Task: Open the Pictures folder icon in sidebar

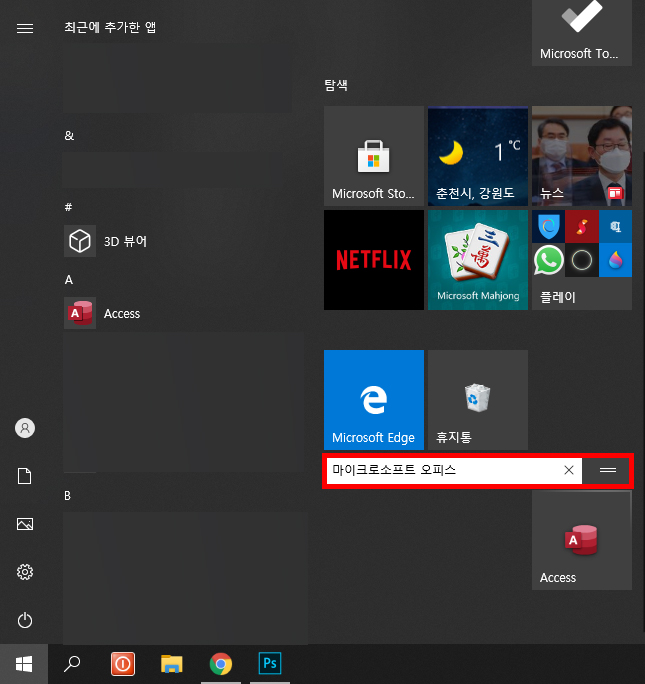Action: (25, 524)
